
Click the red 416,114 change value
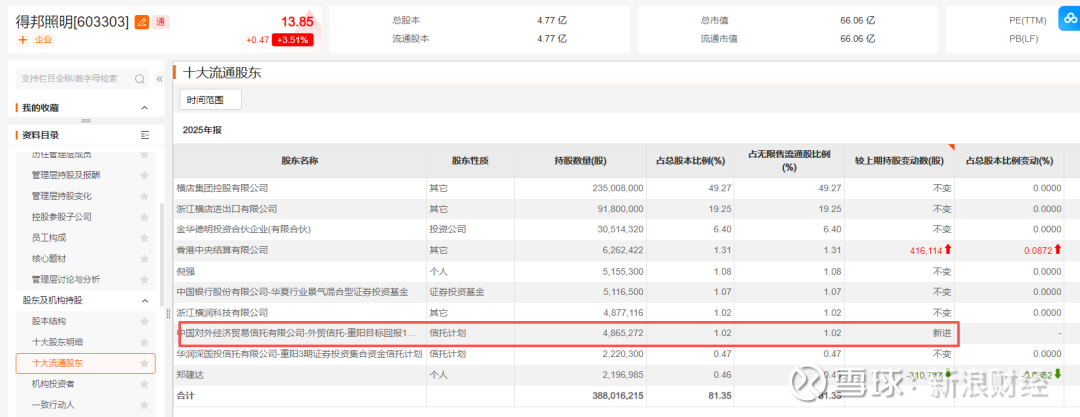click(x=924, y=250)
